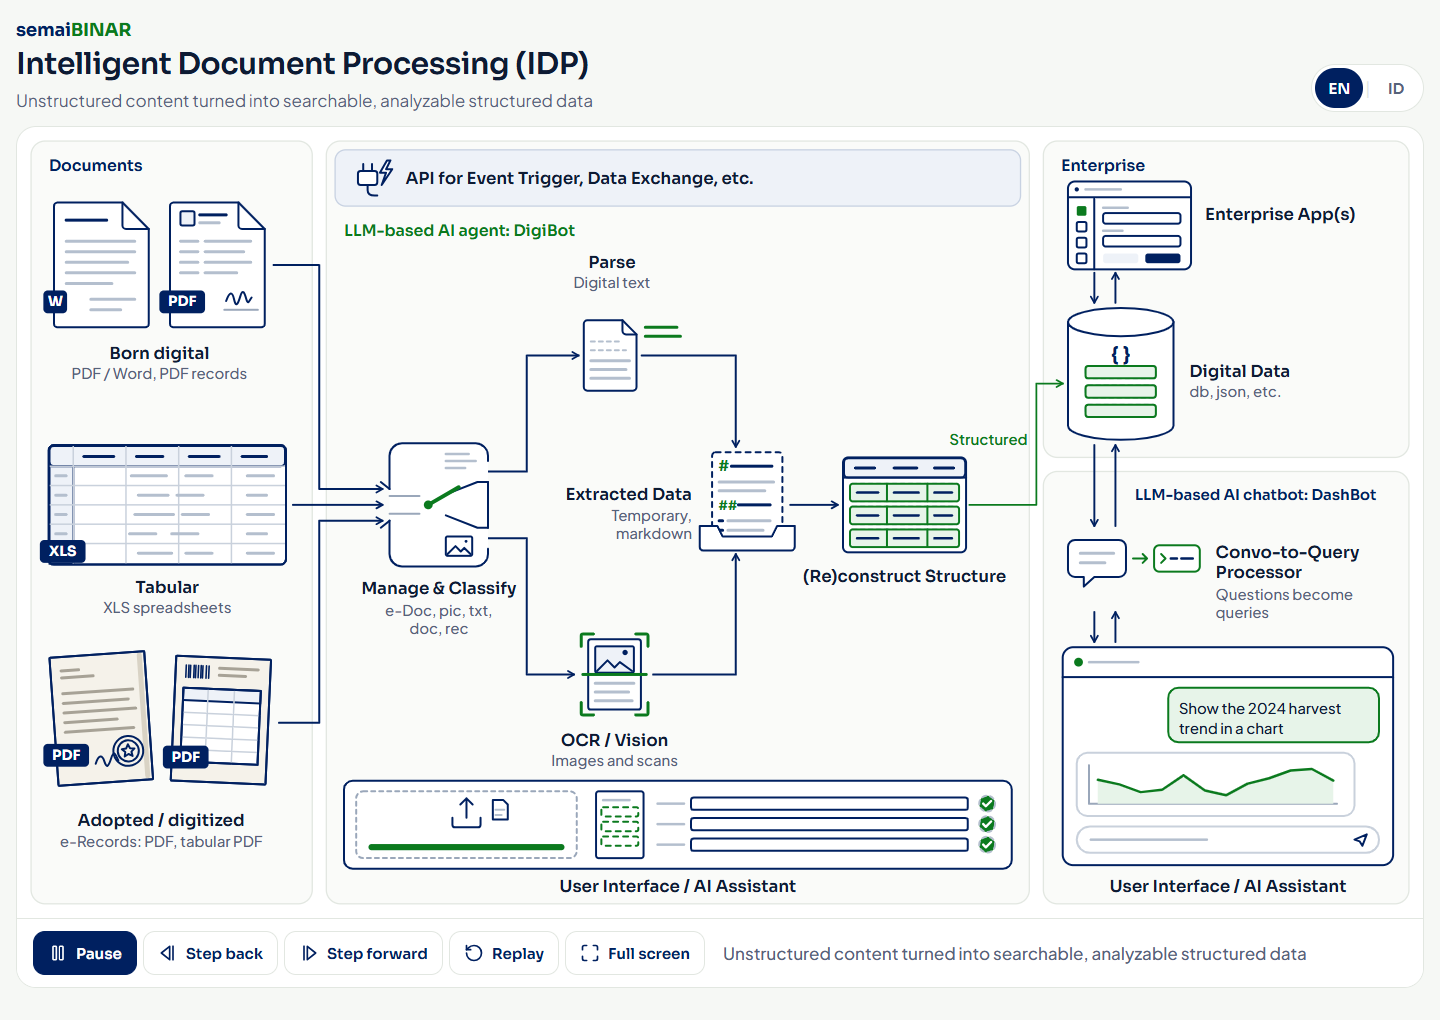Click the harvest trend chart thumbnail

click(1216, 785)
